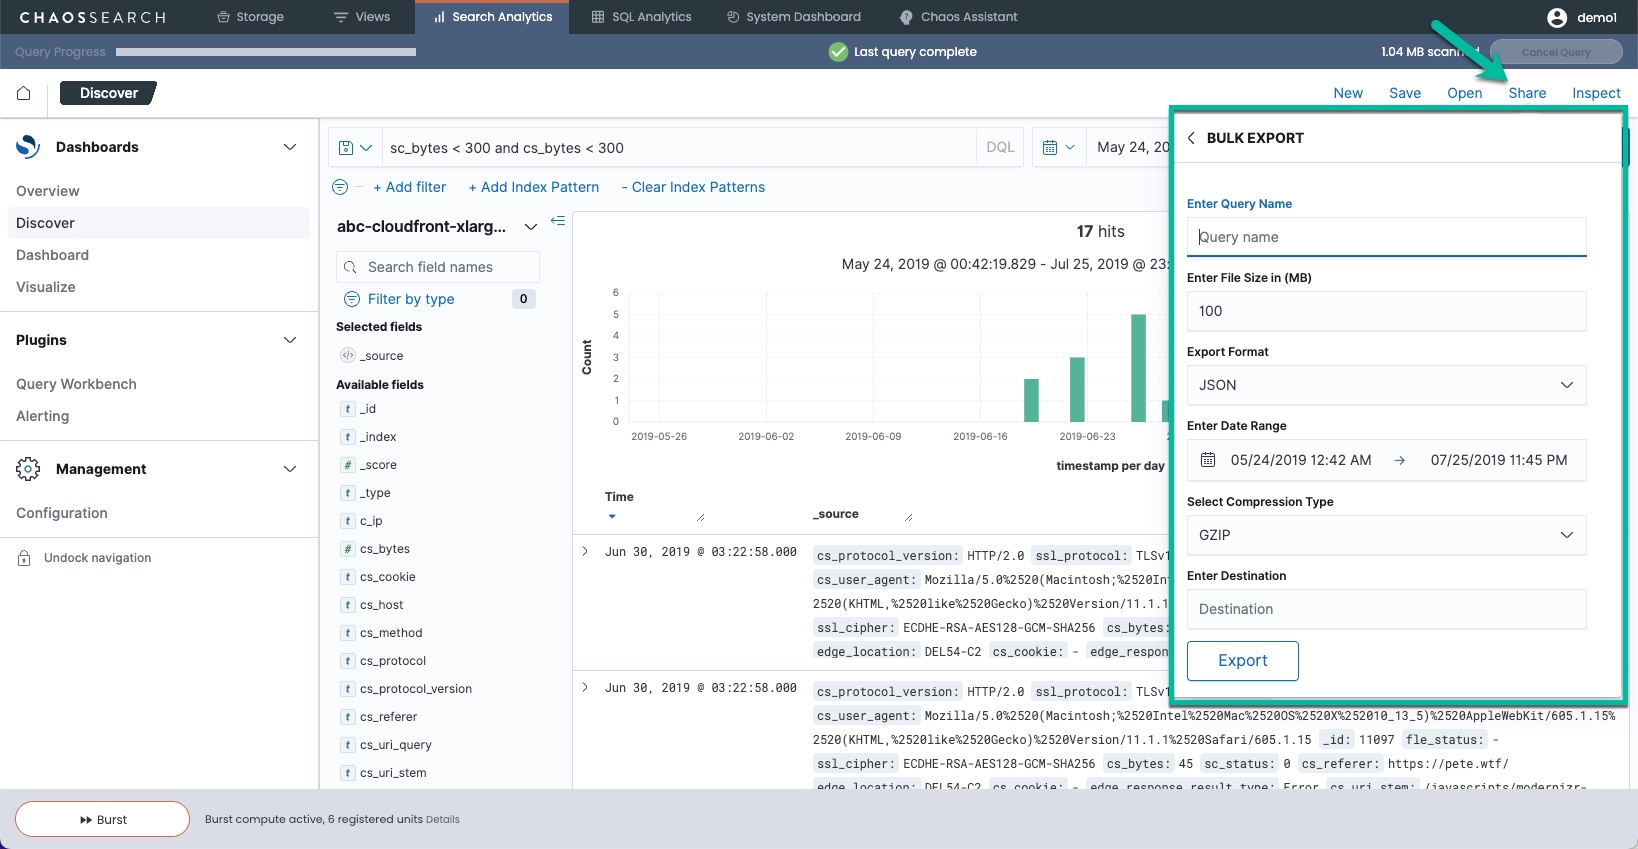
Task: Open Visualize in sidebar
Action: pyautogui.click(x=46, y=287)
